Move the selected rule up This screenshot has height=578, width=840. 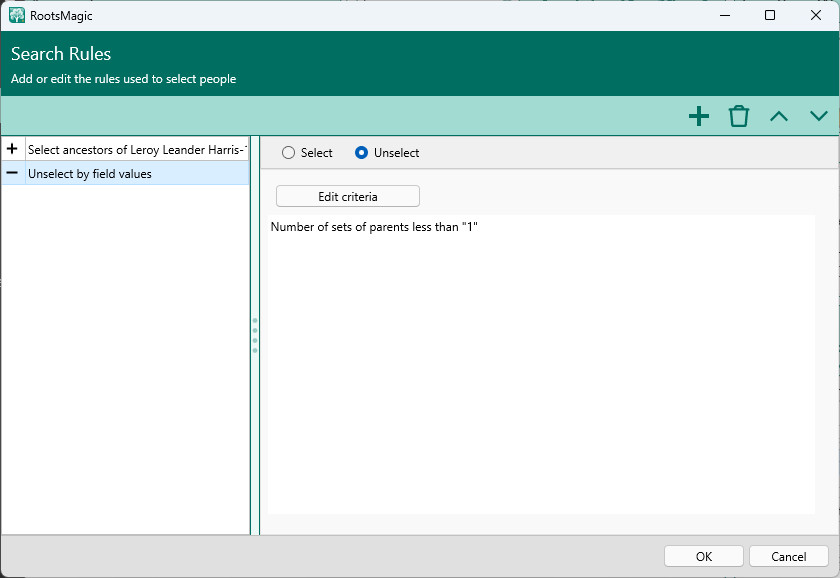tap(779, 116)
